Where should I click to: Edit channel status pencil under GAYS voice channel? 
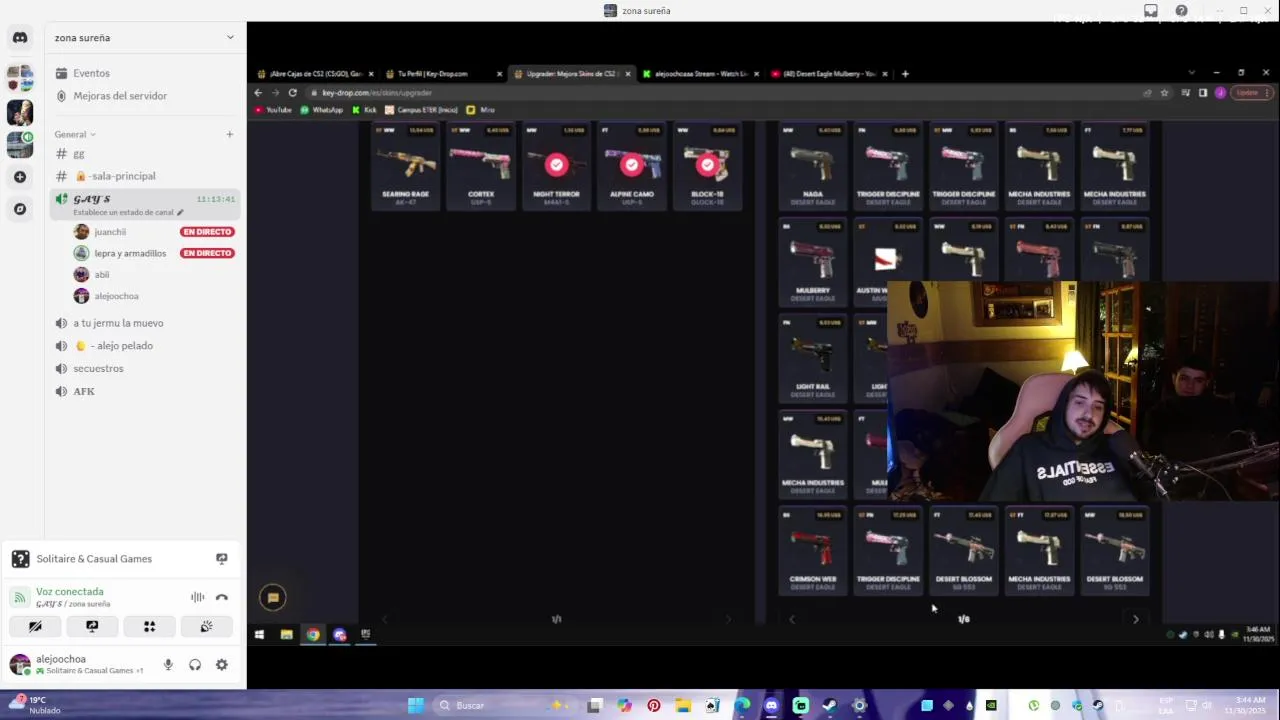[x=180, y=212]
